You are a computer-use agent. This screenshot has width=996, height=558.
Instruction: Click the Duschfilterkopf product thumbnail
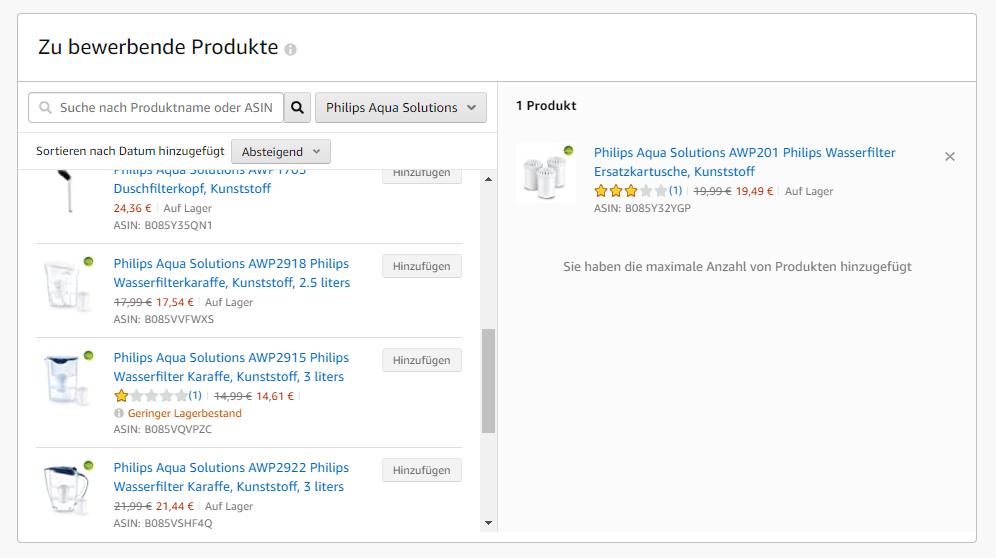66,192
